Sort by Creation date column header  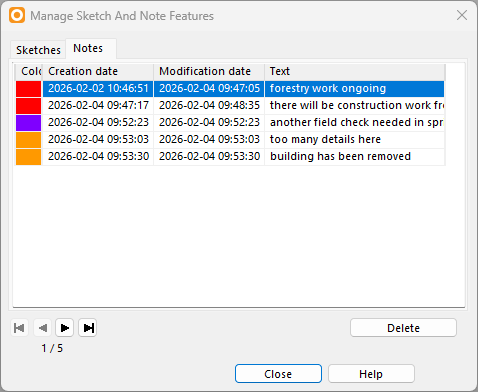98,71
